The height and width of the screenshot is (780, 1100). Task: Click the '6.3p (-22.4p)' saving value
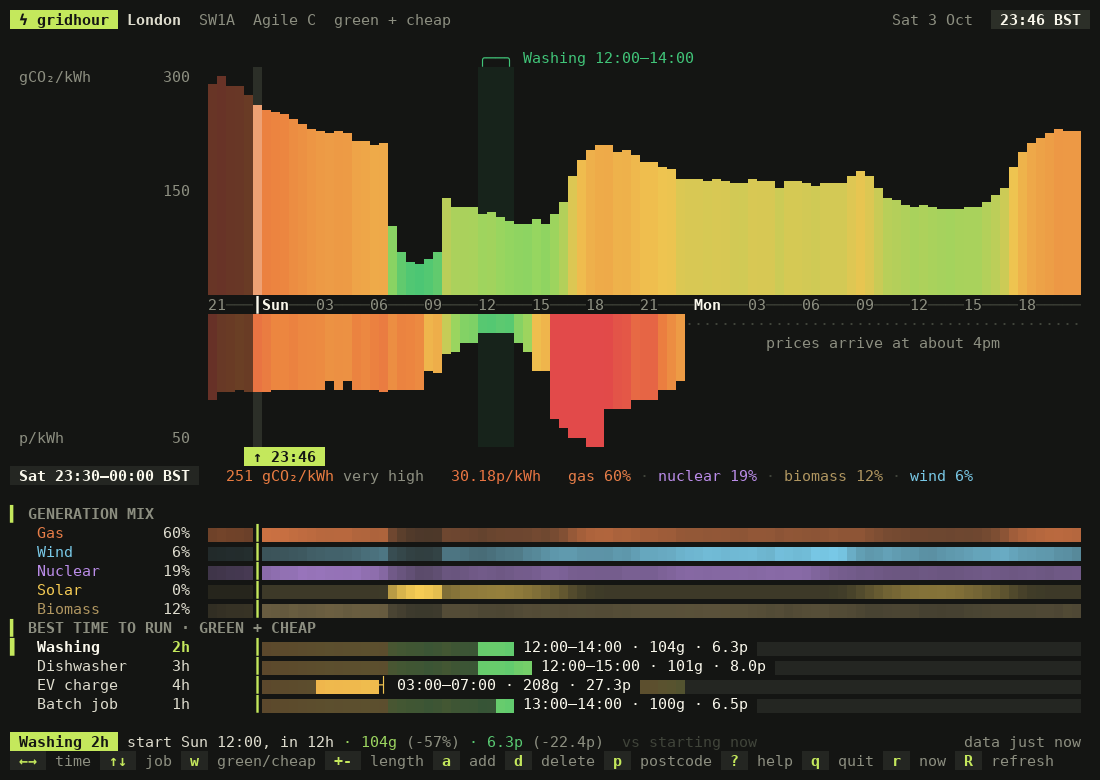pyautogui.click(x=545, y=741)
